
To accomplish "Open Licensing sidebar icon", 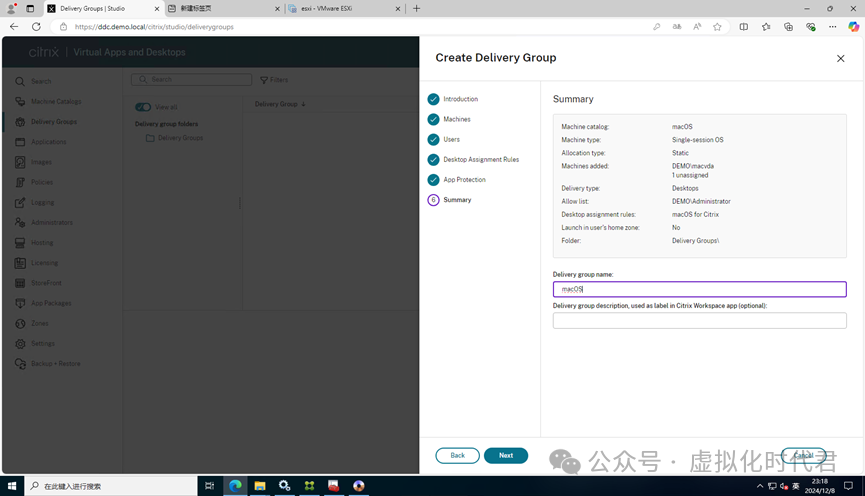I will [20, 263].
